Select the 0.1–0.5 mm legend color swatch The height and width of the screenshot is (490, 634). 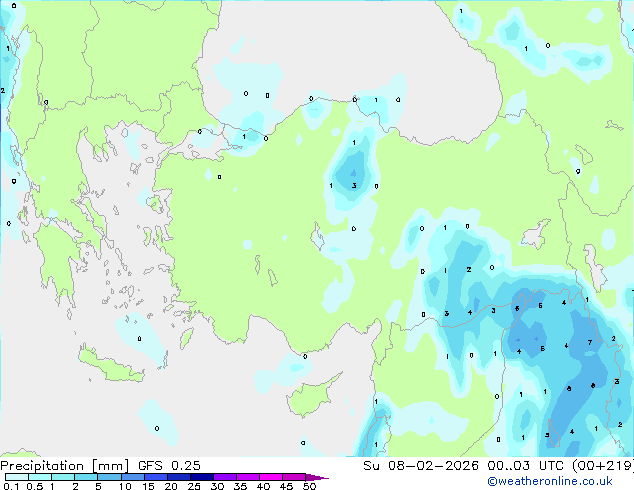(17, 477)
